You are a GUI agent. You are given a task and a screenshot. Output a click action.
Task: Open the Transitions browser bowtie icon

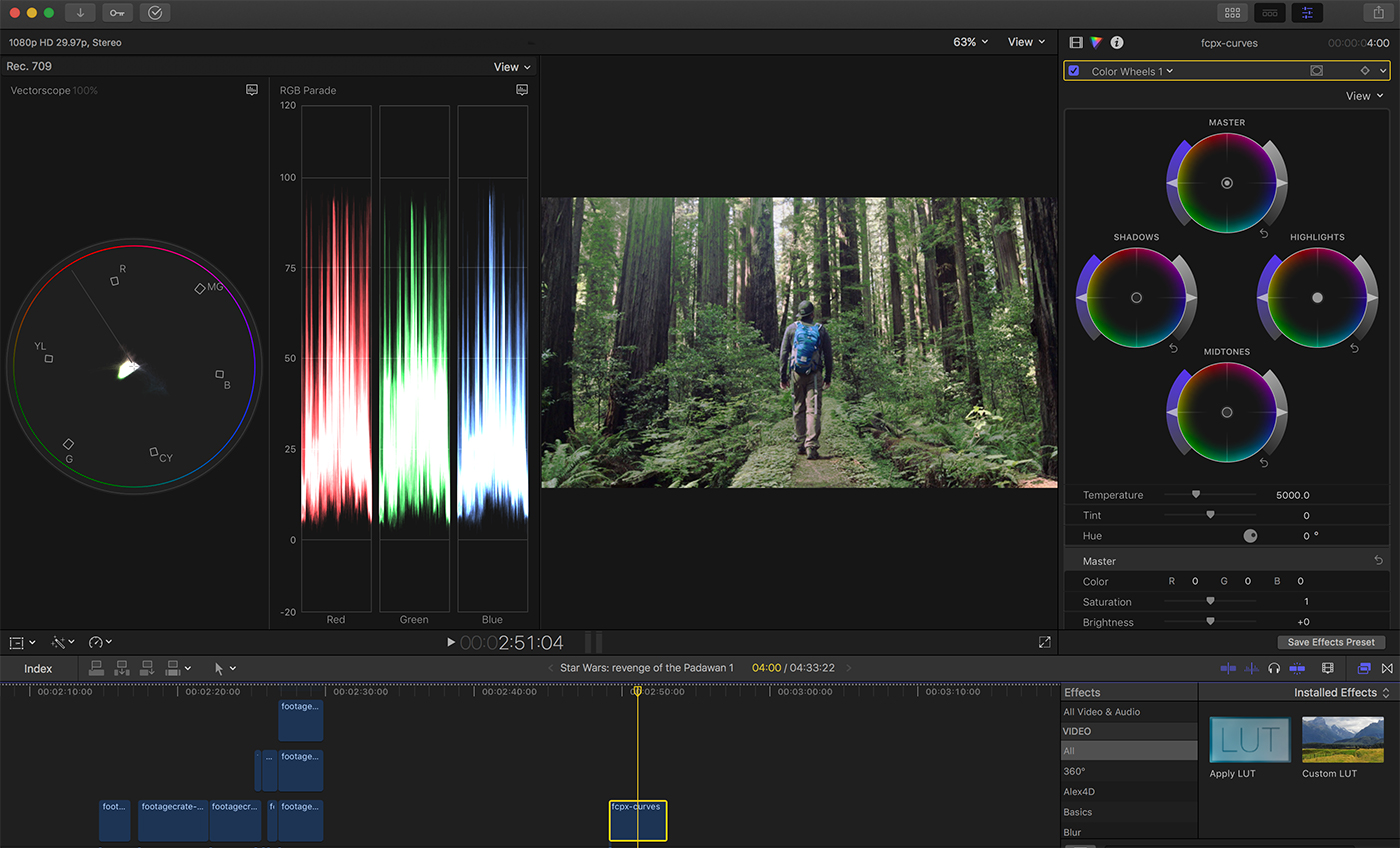click(1389, 668)
